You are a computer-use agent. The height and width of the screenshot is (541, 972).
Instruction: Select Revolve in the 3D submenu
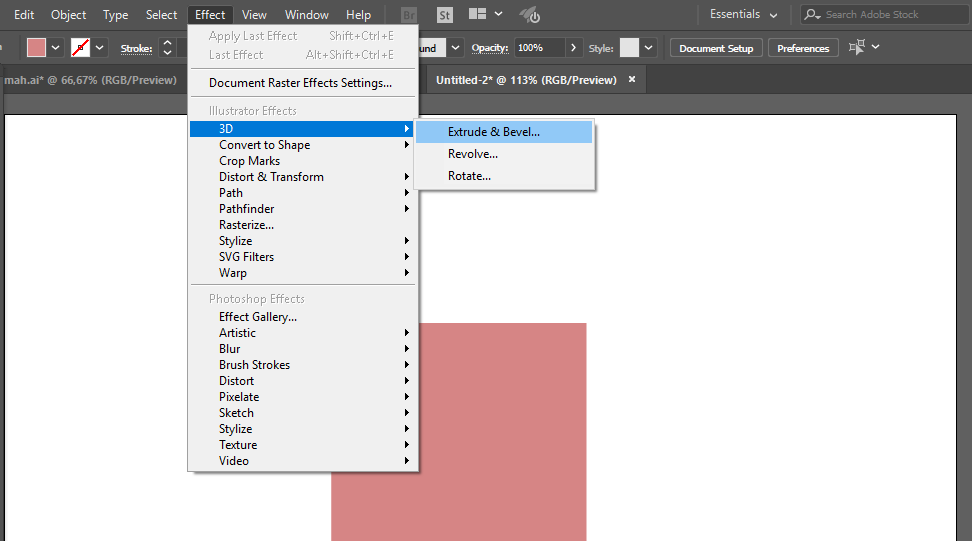point(472,154)
